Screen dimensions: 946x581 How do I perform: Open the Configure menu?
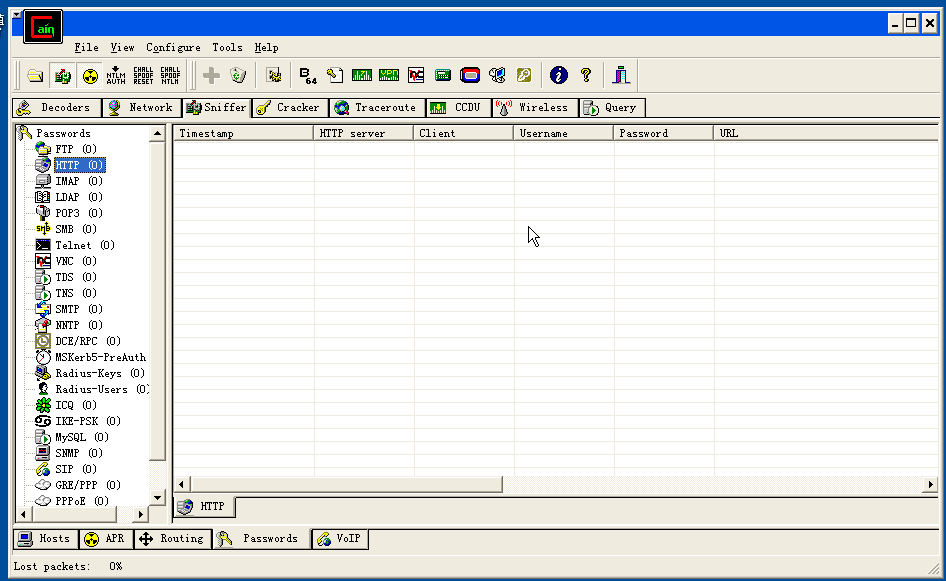coord(173,47)
